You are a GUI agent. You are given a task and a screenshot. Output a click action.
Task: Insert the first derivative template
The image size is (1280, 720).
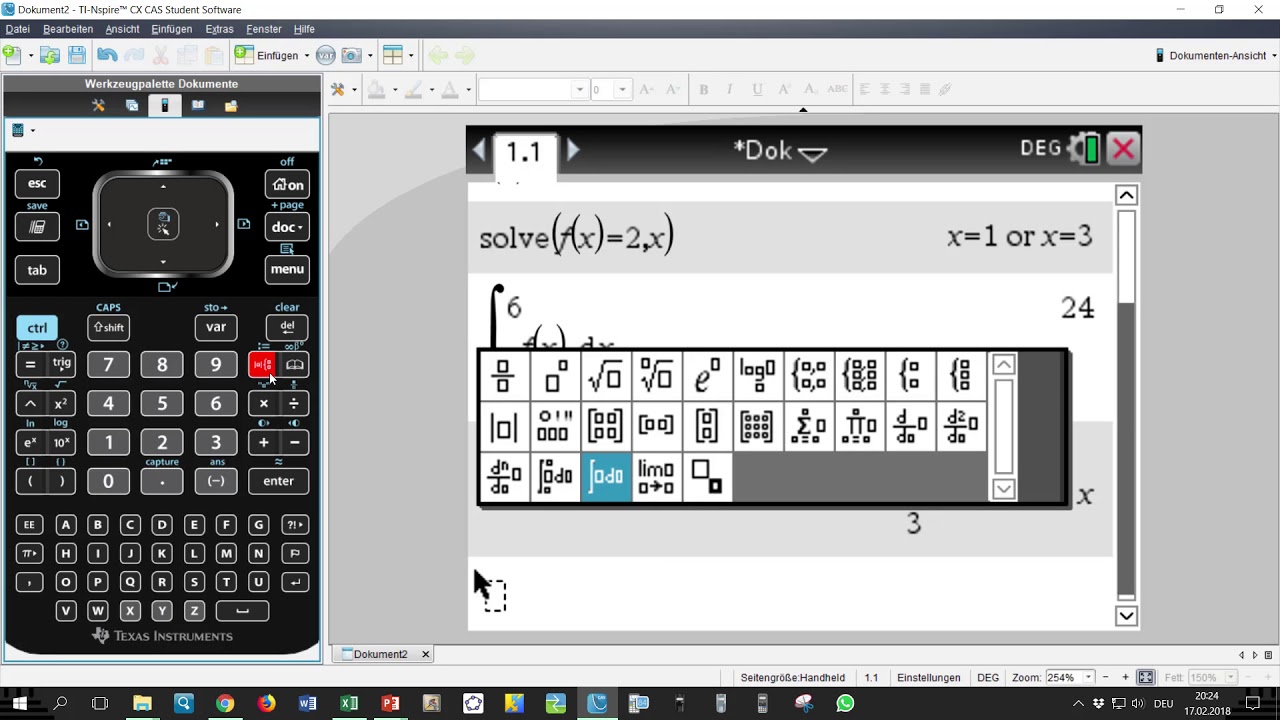click(x=911, y=426)
